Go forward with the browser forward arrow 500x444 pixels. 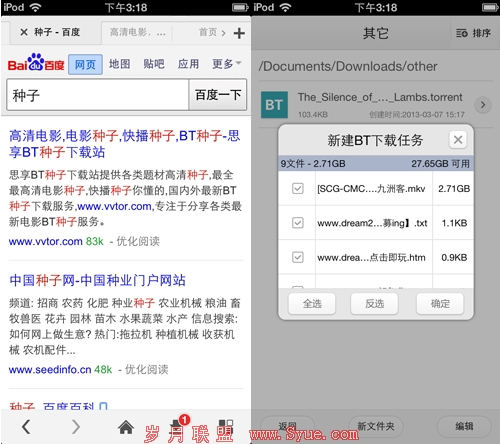(76, 427)
